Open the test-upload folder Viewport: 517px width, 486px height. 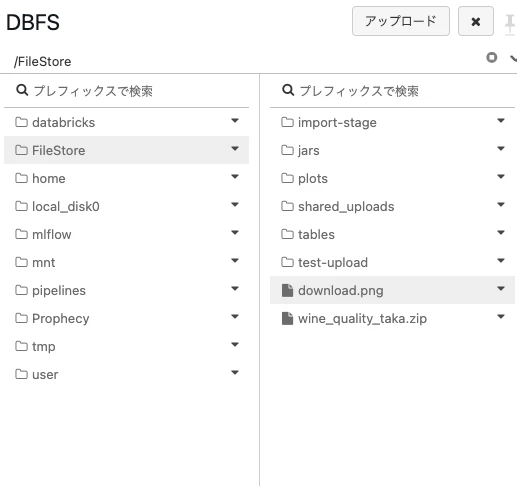pyautogui.click(x=392, y=262)
